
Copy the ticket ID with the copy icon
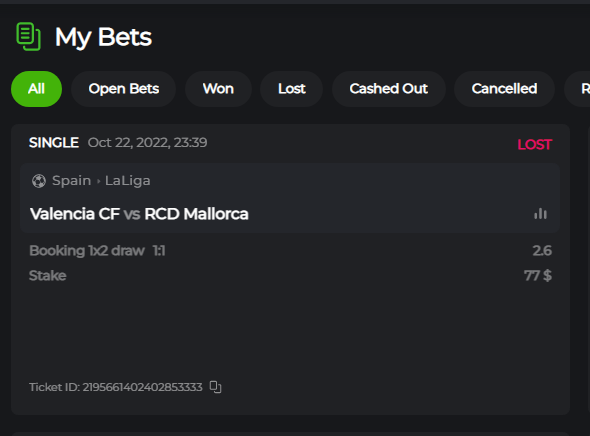click(216, 387)
